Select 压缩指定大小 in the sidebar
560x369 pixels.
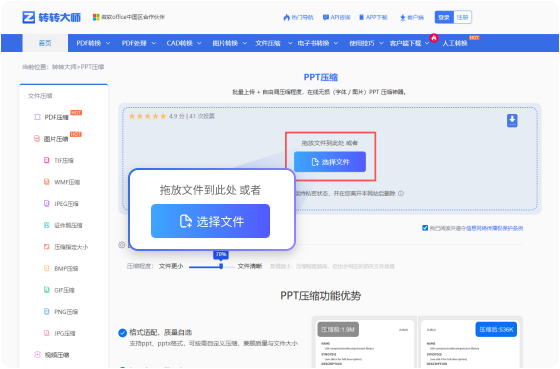66,247
